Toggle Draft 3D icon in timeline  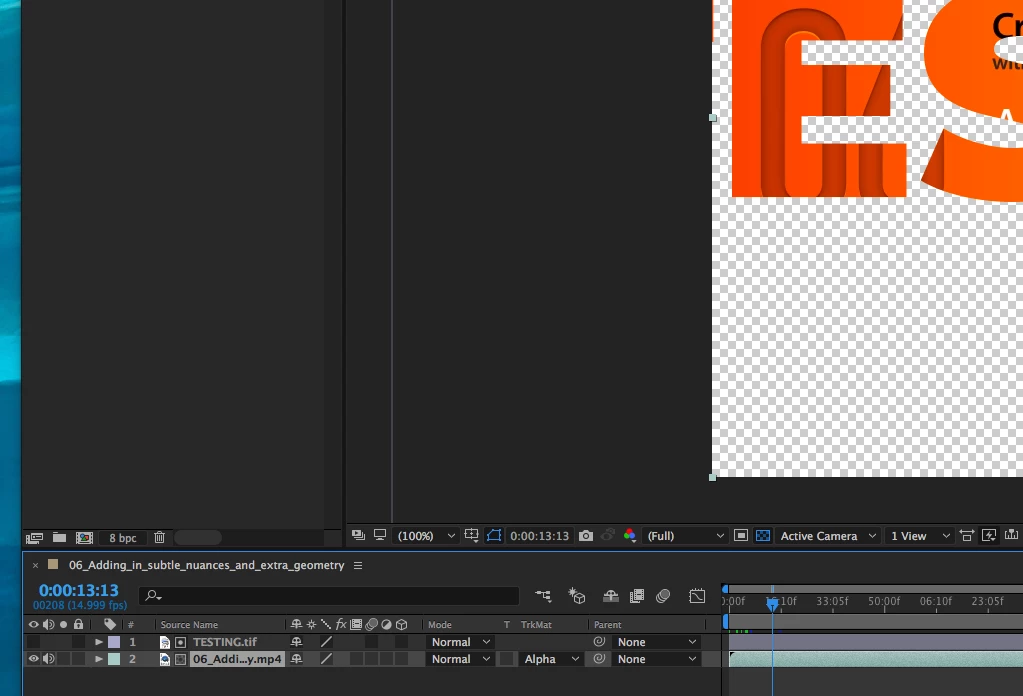577,596
